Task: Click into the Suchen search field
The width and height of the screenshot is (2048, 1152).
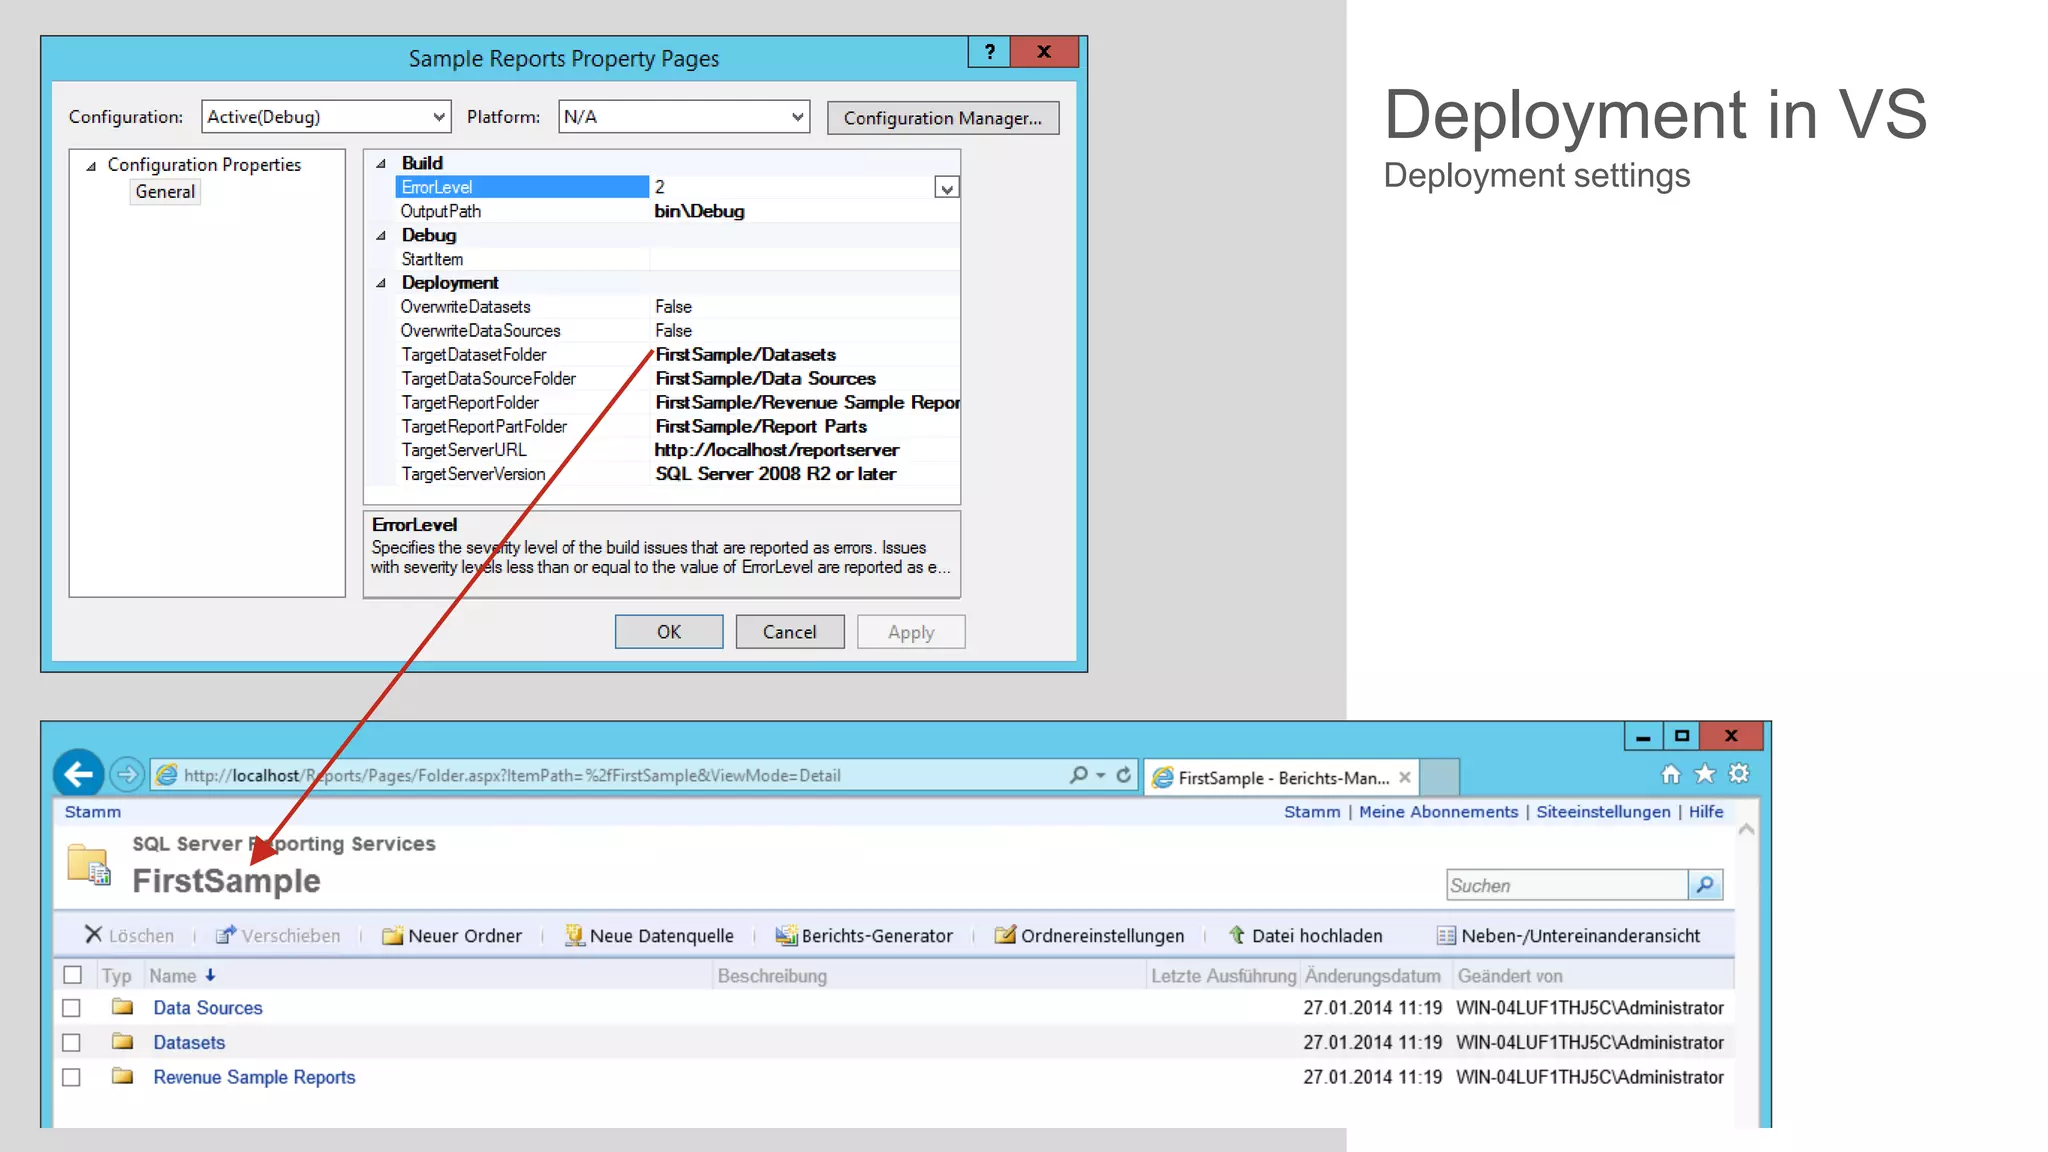Action: coord(1567,885)
